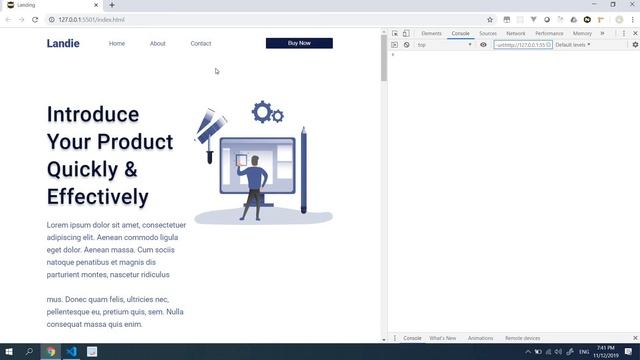Open the Home nav link
The height and width of the screenshot is (360, 640).
coord(117,43)
